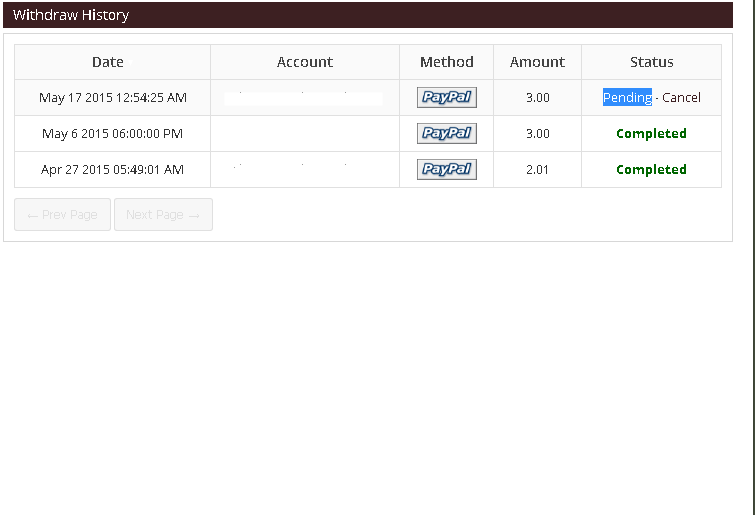
Task: Click the 2.01 amount cell
Action: point(537,170)
